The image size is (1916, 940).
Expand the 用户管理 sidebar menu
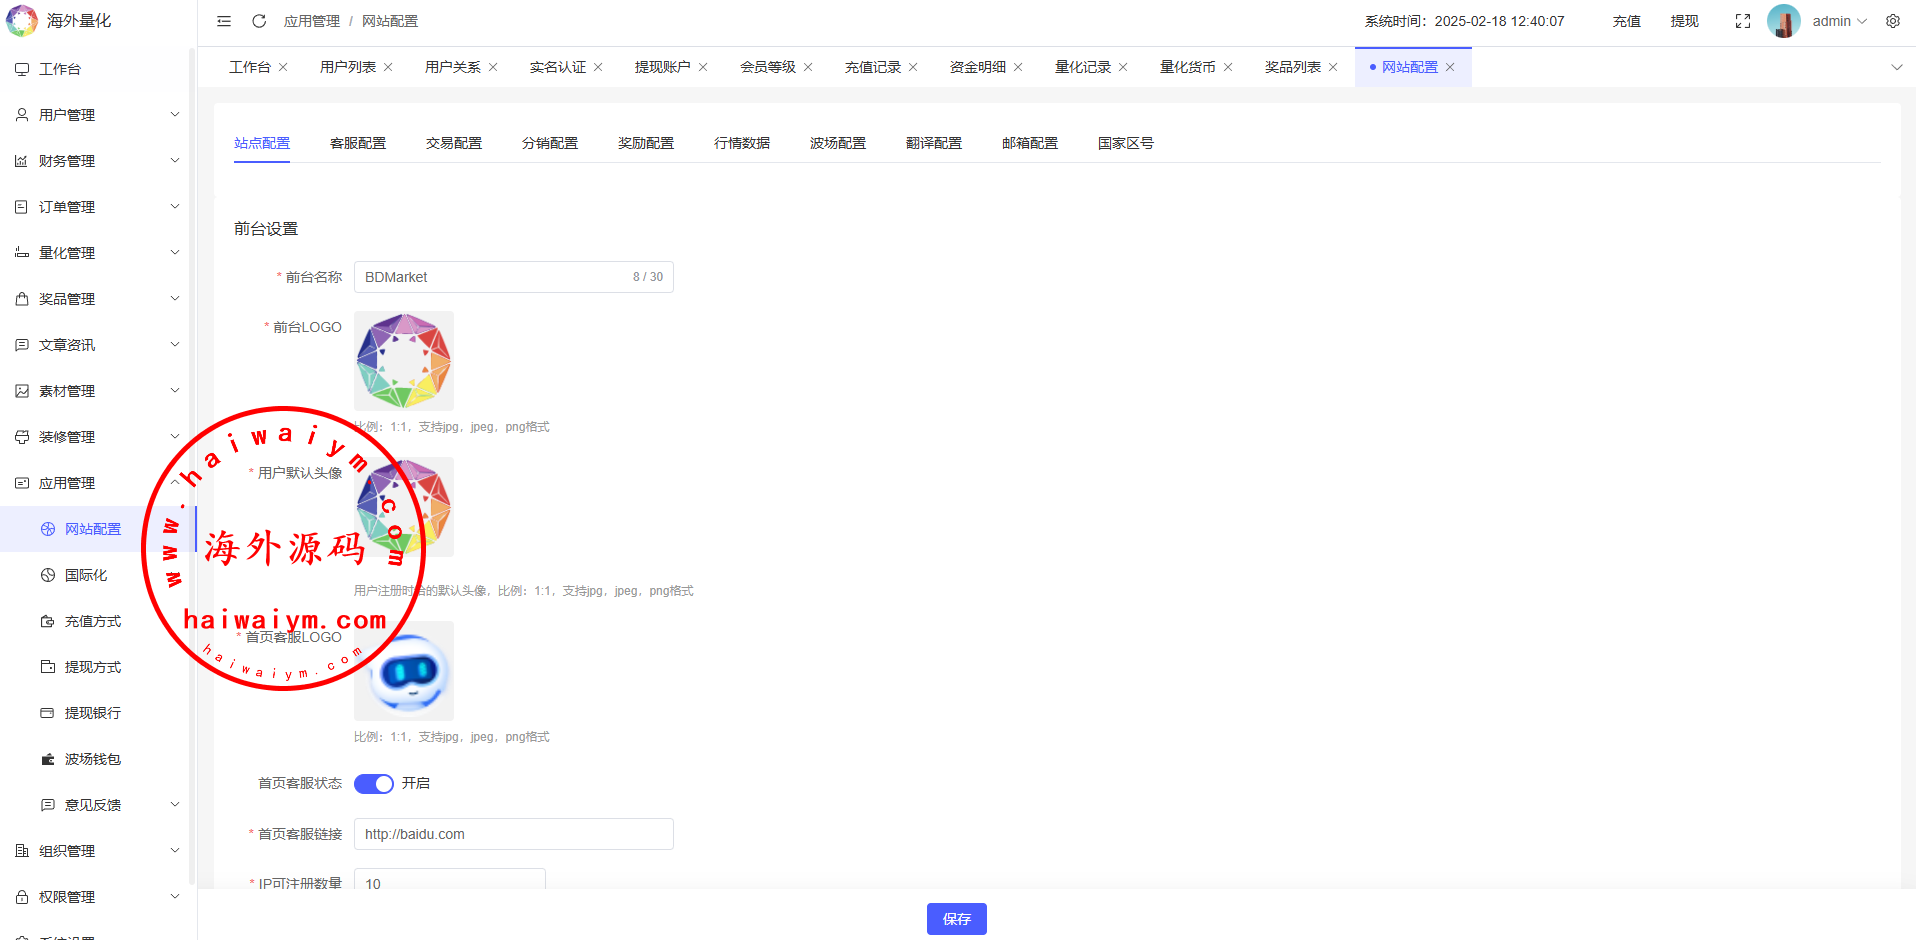(x=97, y=115)
